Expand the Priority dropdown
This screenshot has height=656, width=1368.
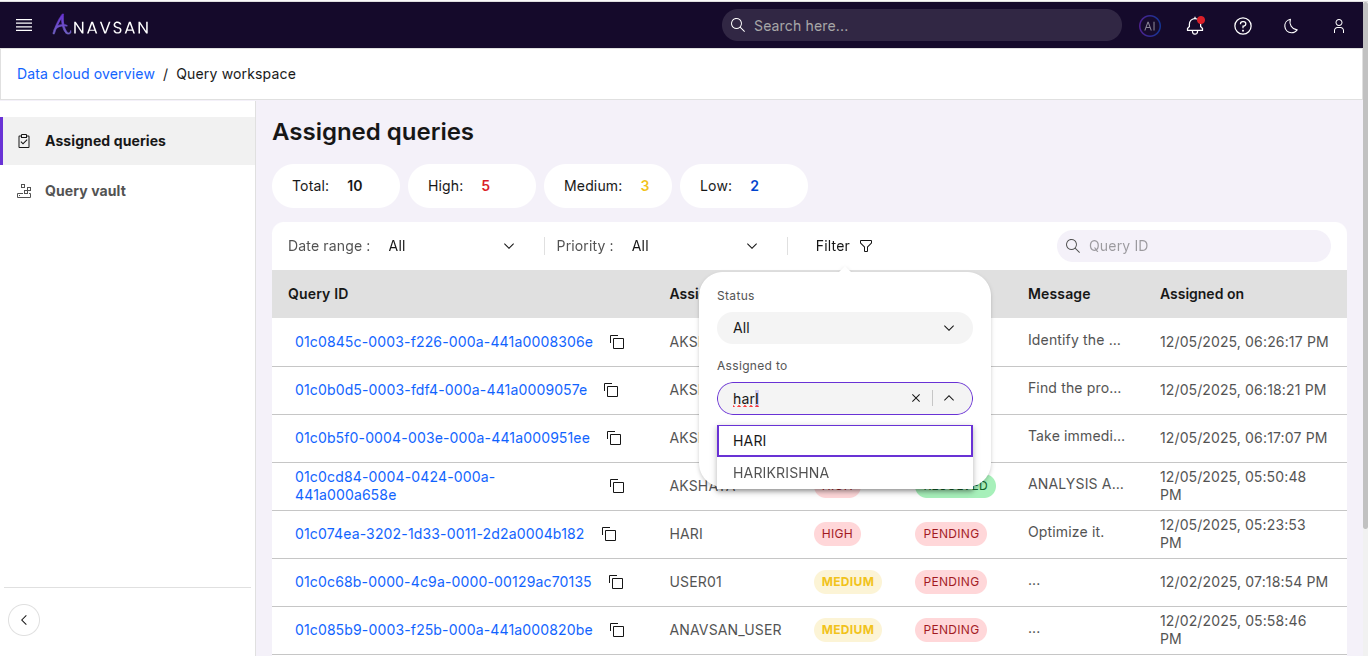(x=695, y=246)
